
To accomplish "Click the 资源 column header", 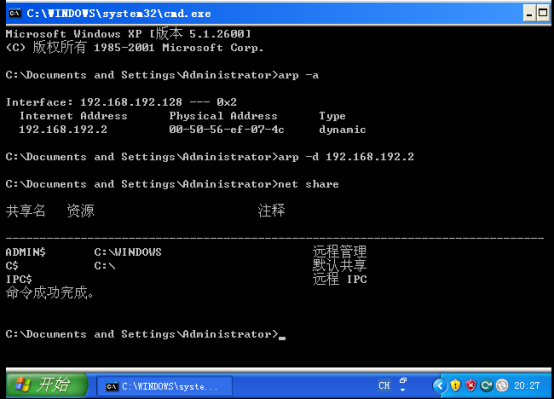I will [x=81, y=211].
